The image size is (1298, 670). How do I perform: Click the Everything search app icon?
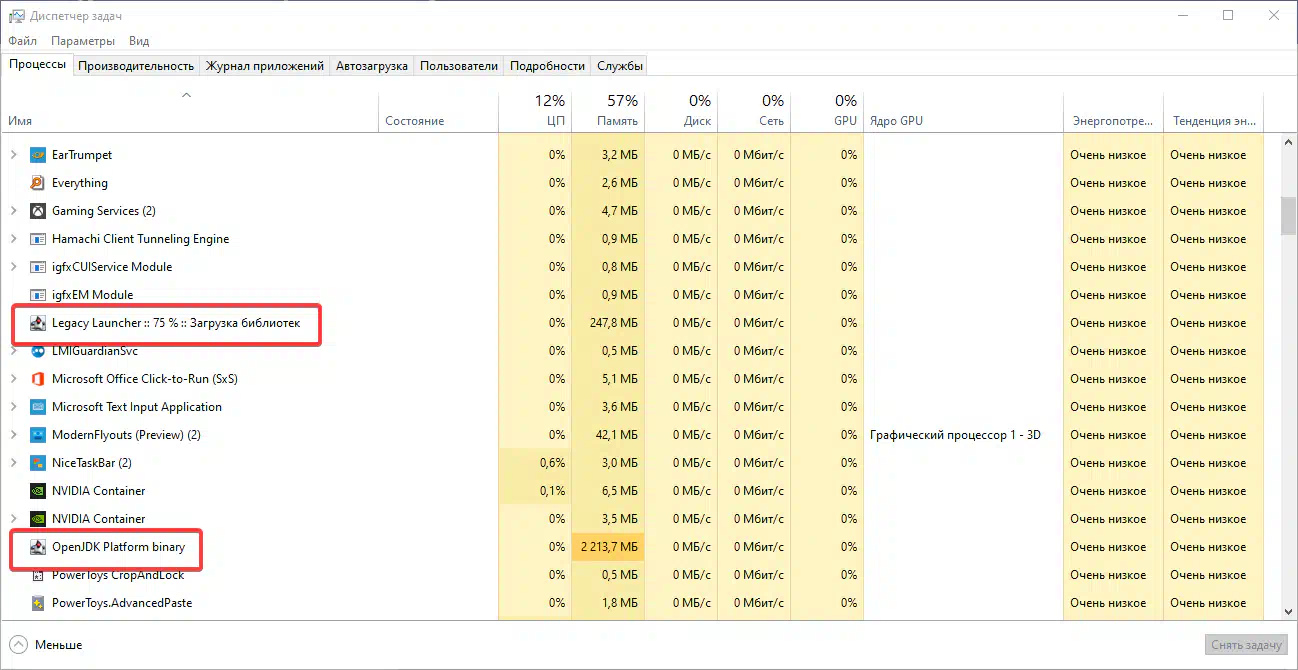pos(38,183)
